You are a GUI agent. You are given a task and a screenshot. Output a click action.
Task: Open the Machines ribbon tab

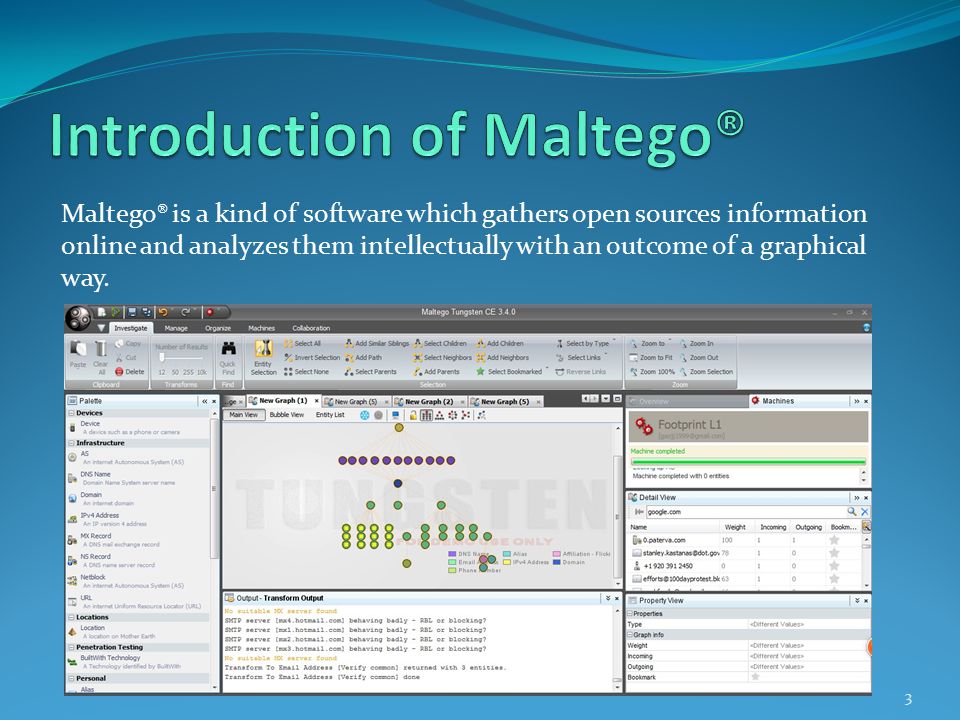point(261,328)
